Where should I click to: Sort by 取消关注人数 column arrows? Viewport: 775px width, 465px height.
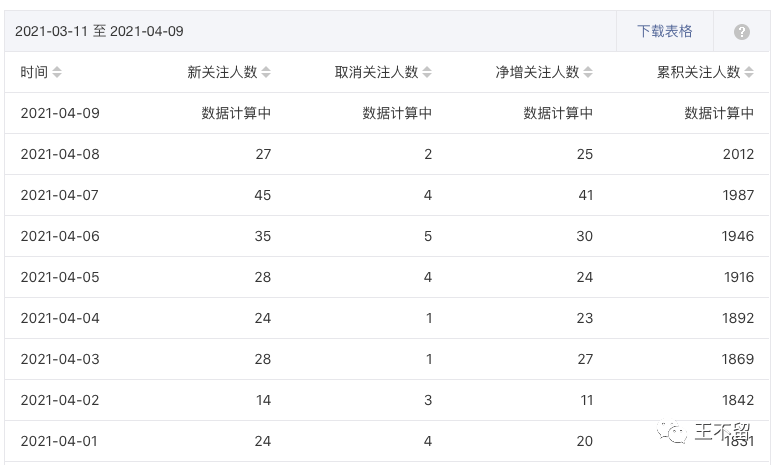coord(427,72)
